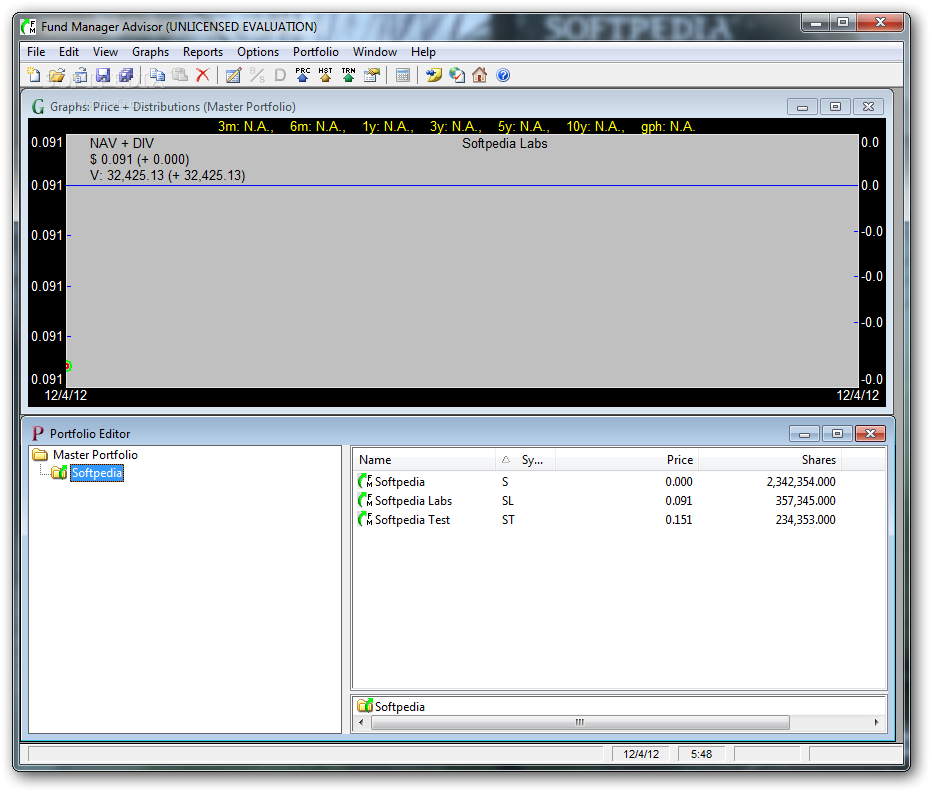This screenshot has height=792, width=931.
Task: Open the Graphs menu
Action: click(x=150, y=52)
